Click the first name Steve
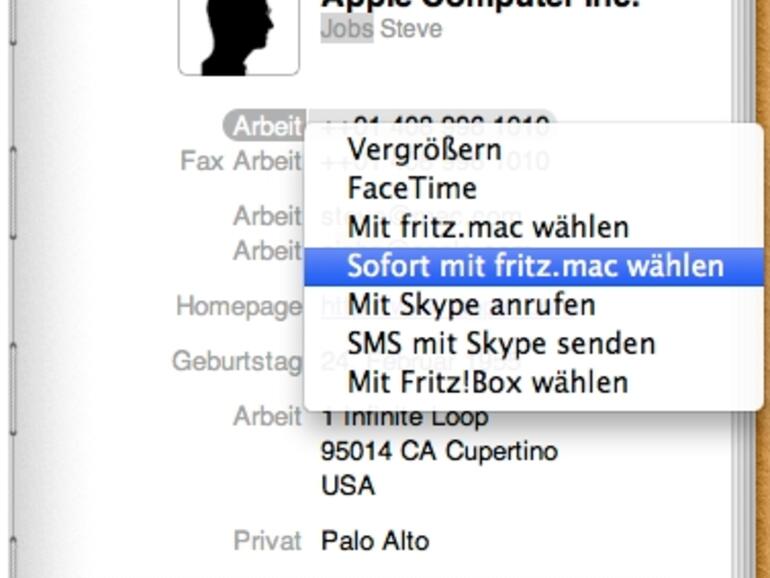 pyautogui.click(x=410, y=29)
